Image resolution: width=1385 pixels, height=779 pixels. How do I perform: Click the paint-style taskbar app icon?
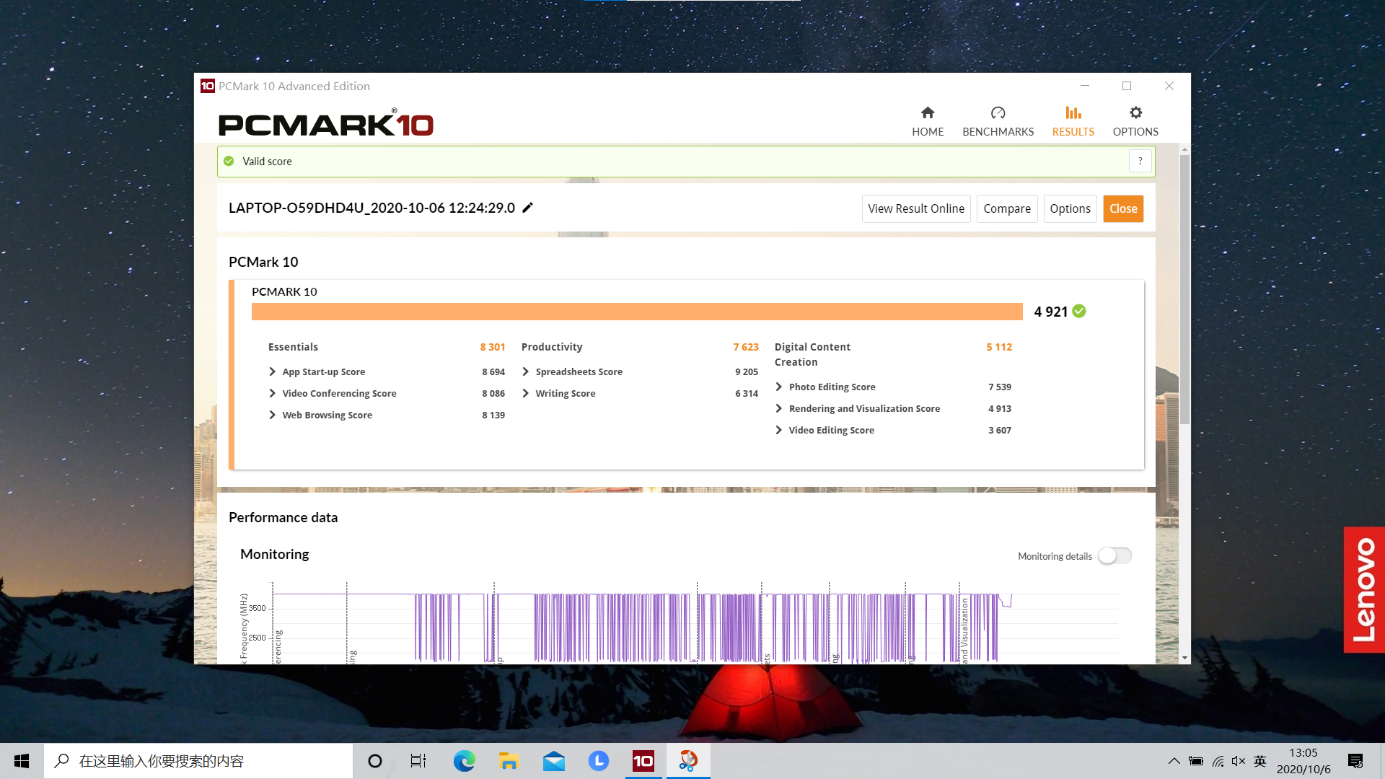tap(688, 761)
